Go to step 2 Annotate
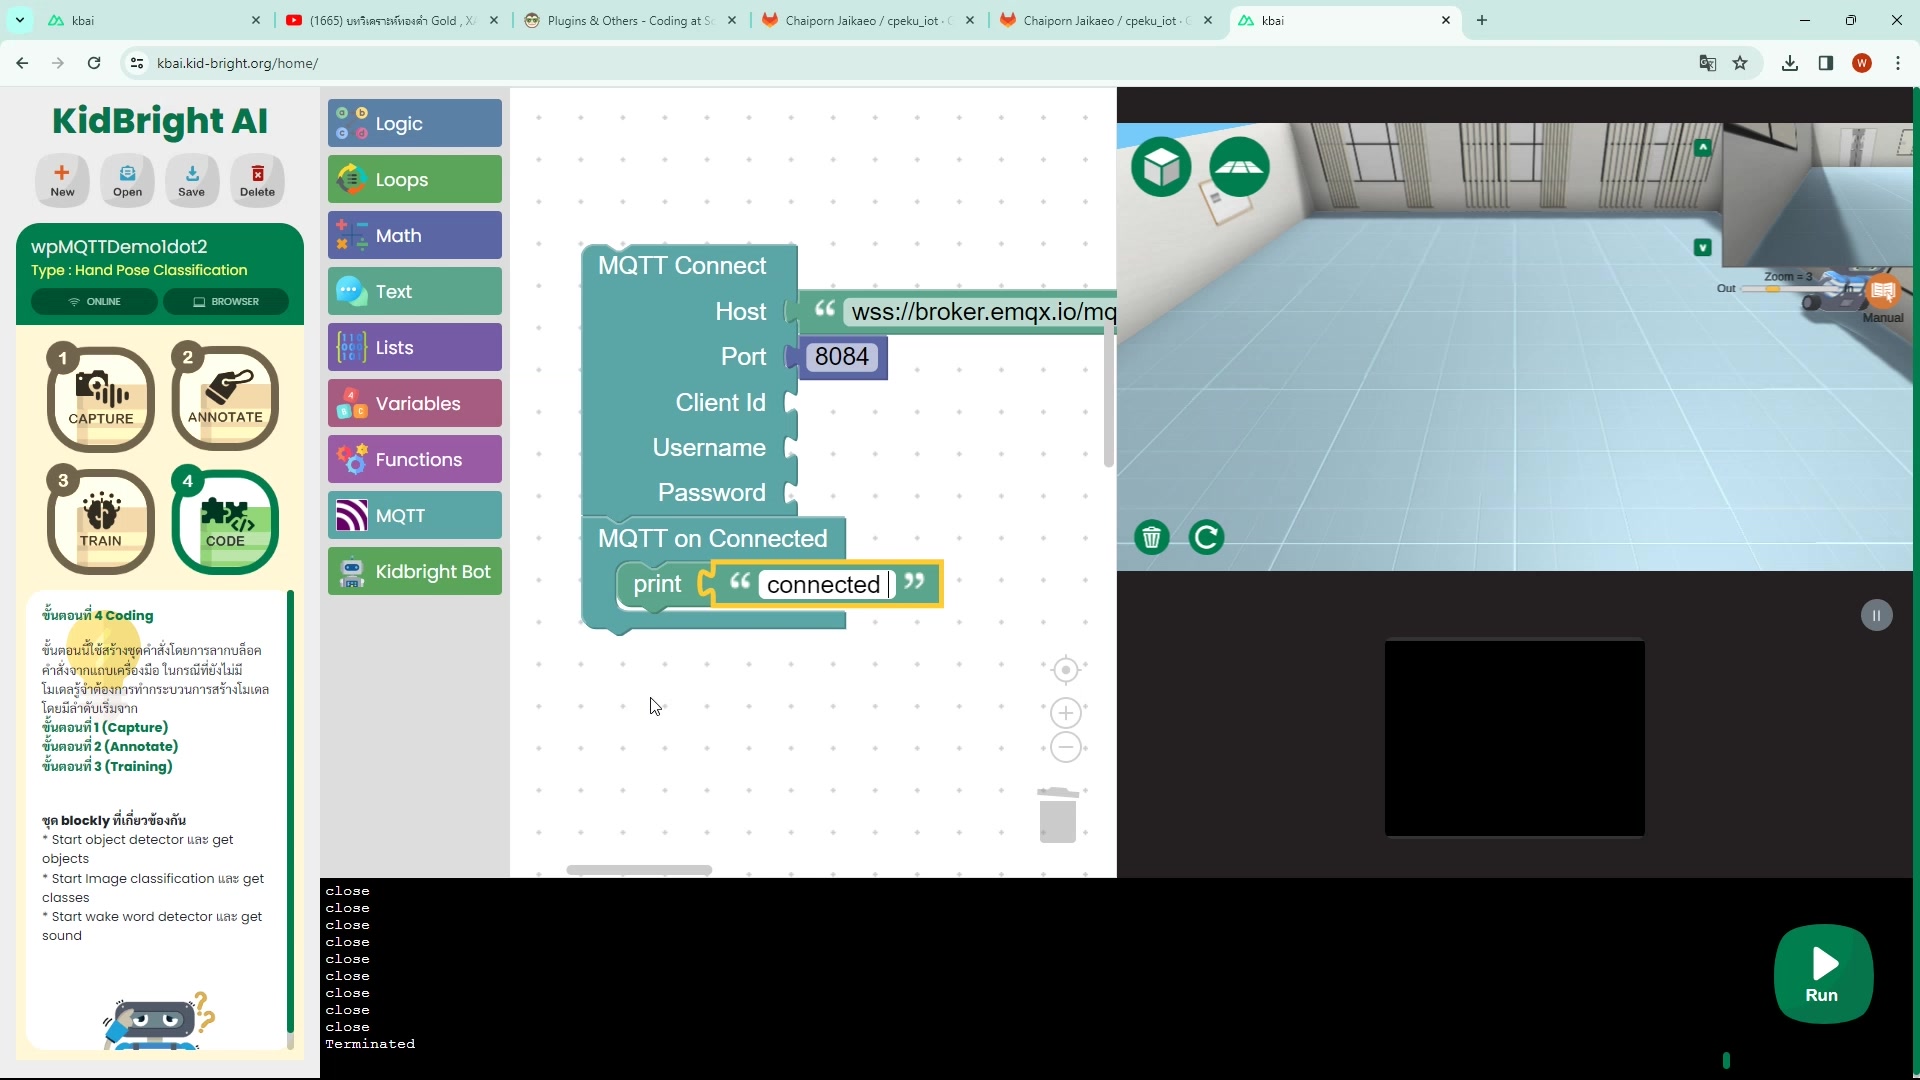Screen dimensions: 1920x1080 (225, 398)
